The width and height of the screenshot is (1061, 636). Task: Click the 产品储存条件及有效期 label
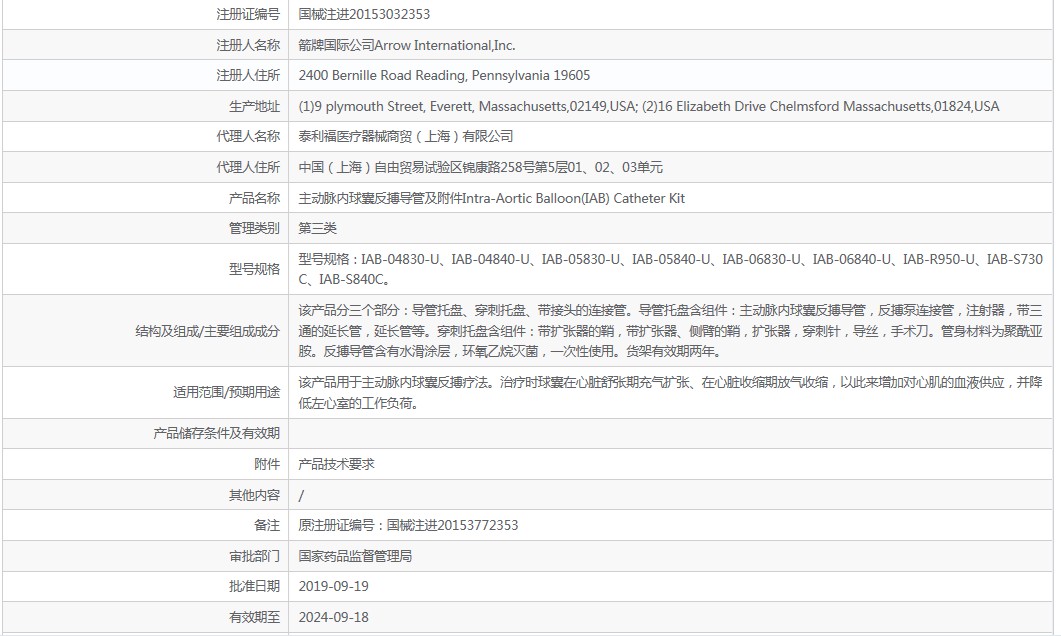217,434
